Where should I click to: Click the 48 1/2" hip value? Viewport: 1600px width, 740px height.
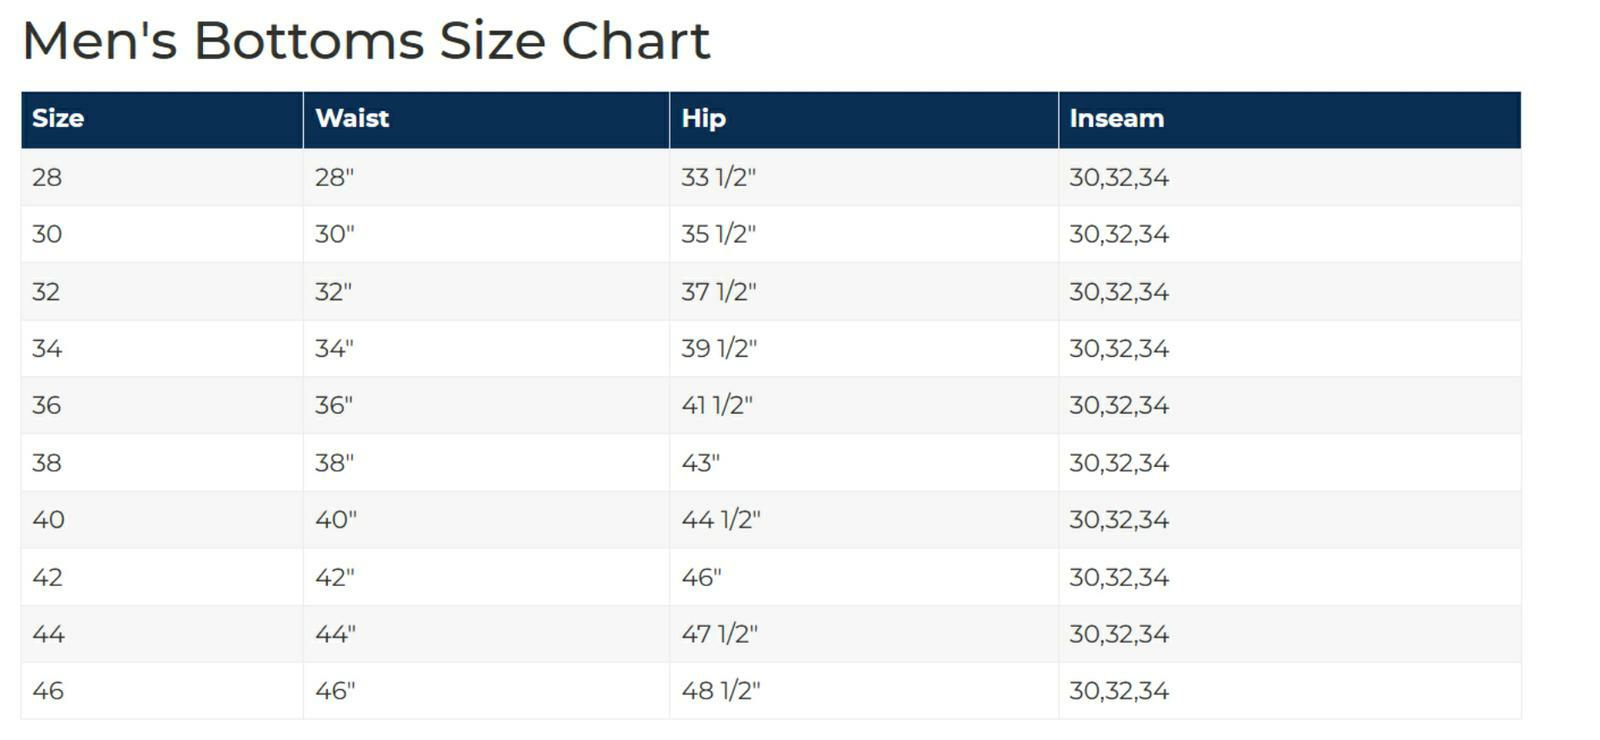click(x=721, y=691)
